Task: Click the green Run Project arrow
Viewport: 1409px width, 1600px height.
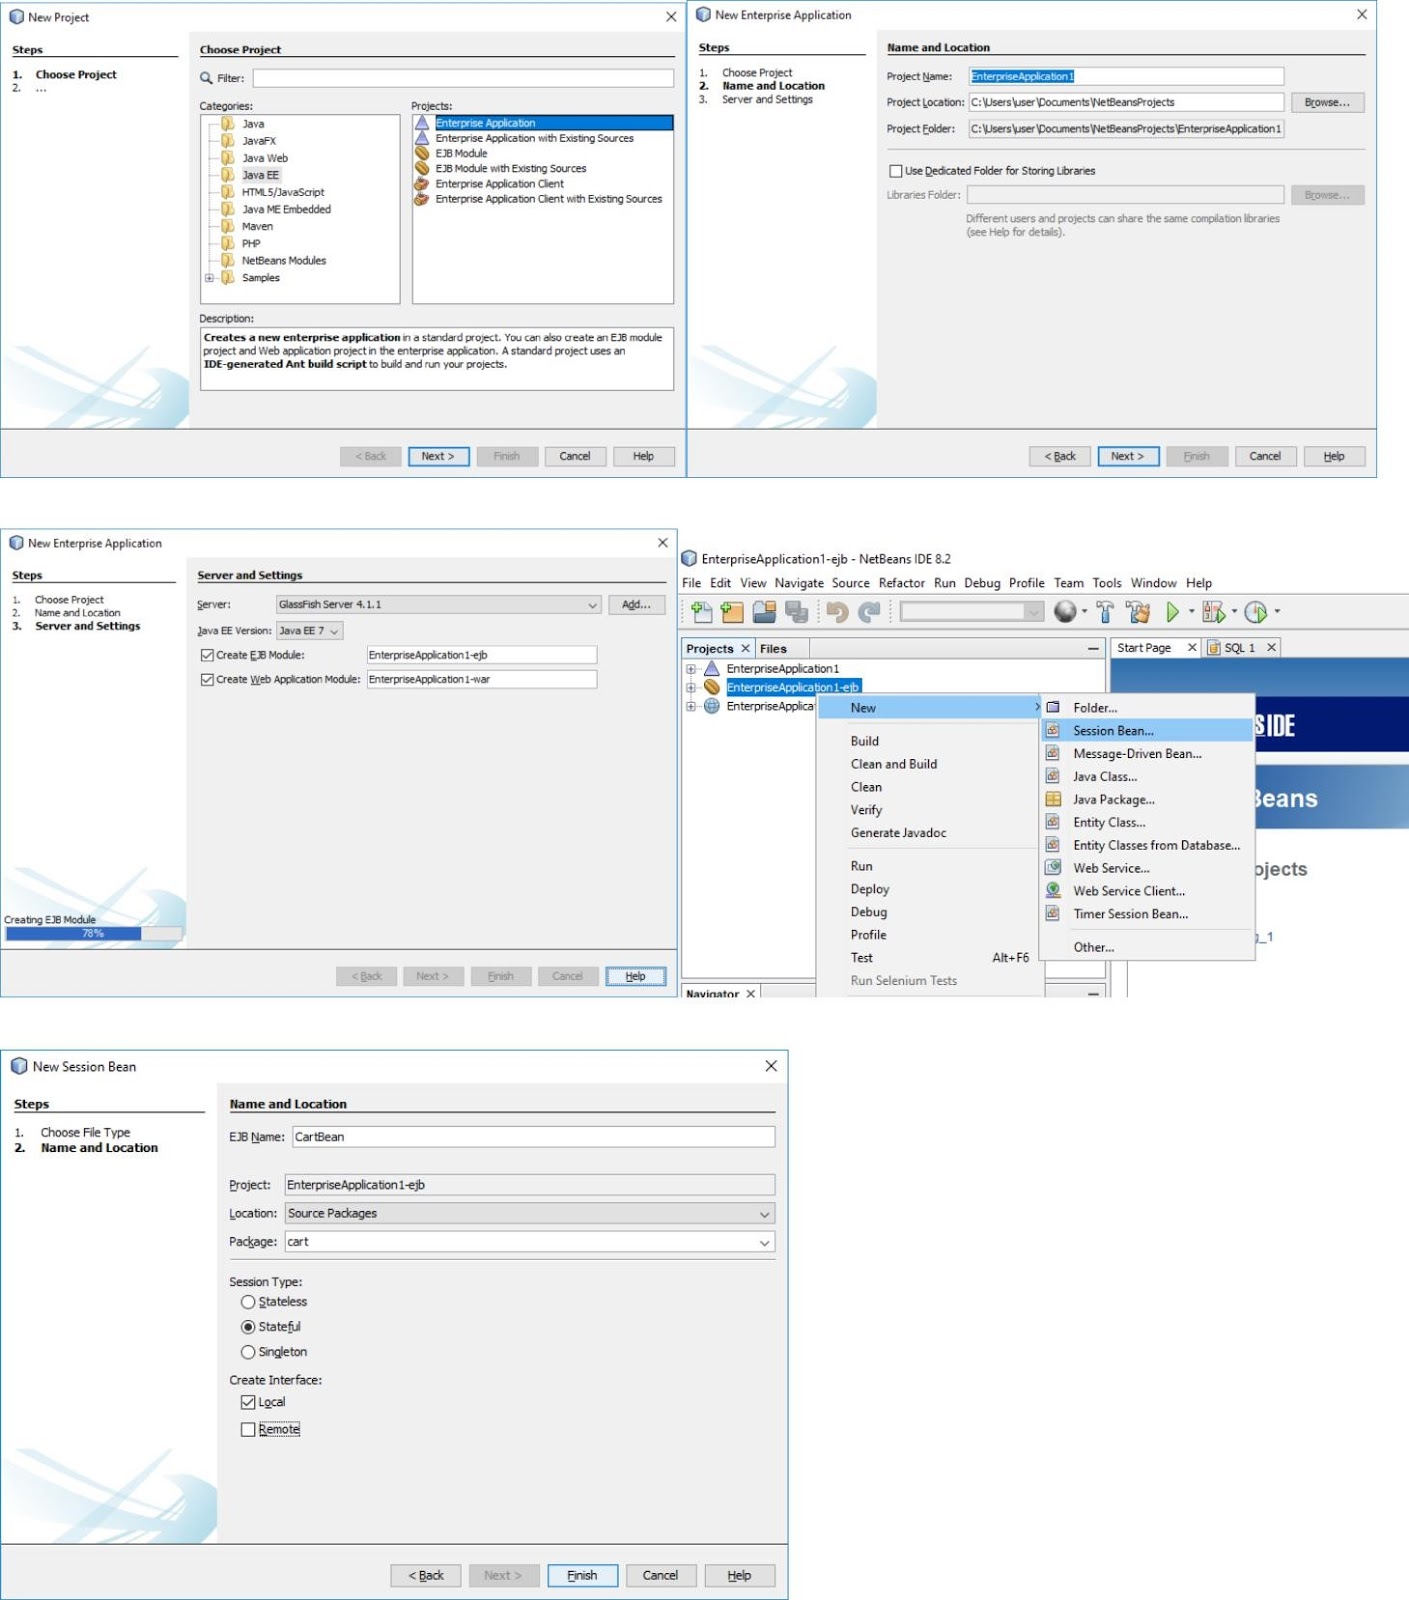Action: pos(1172,612)
